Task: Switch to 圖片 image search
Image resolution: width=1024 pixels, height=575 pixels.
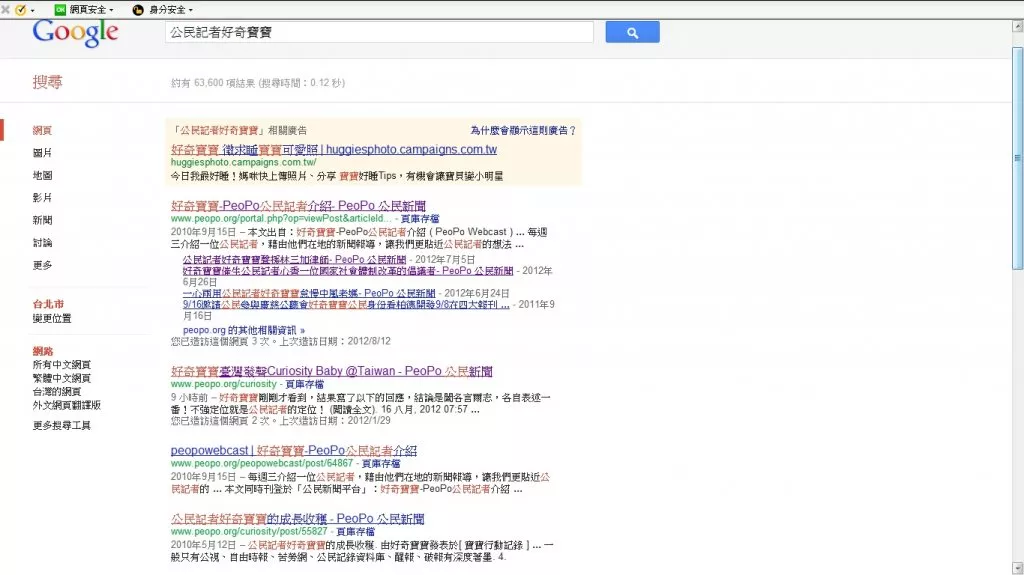Action: coord(42,153)
